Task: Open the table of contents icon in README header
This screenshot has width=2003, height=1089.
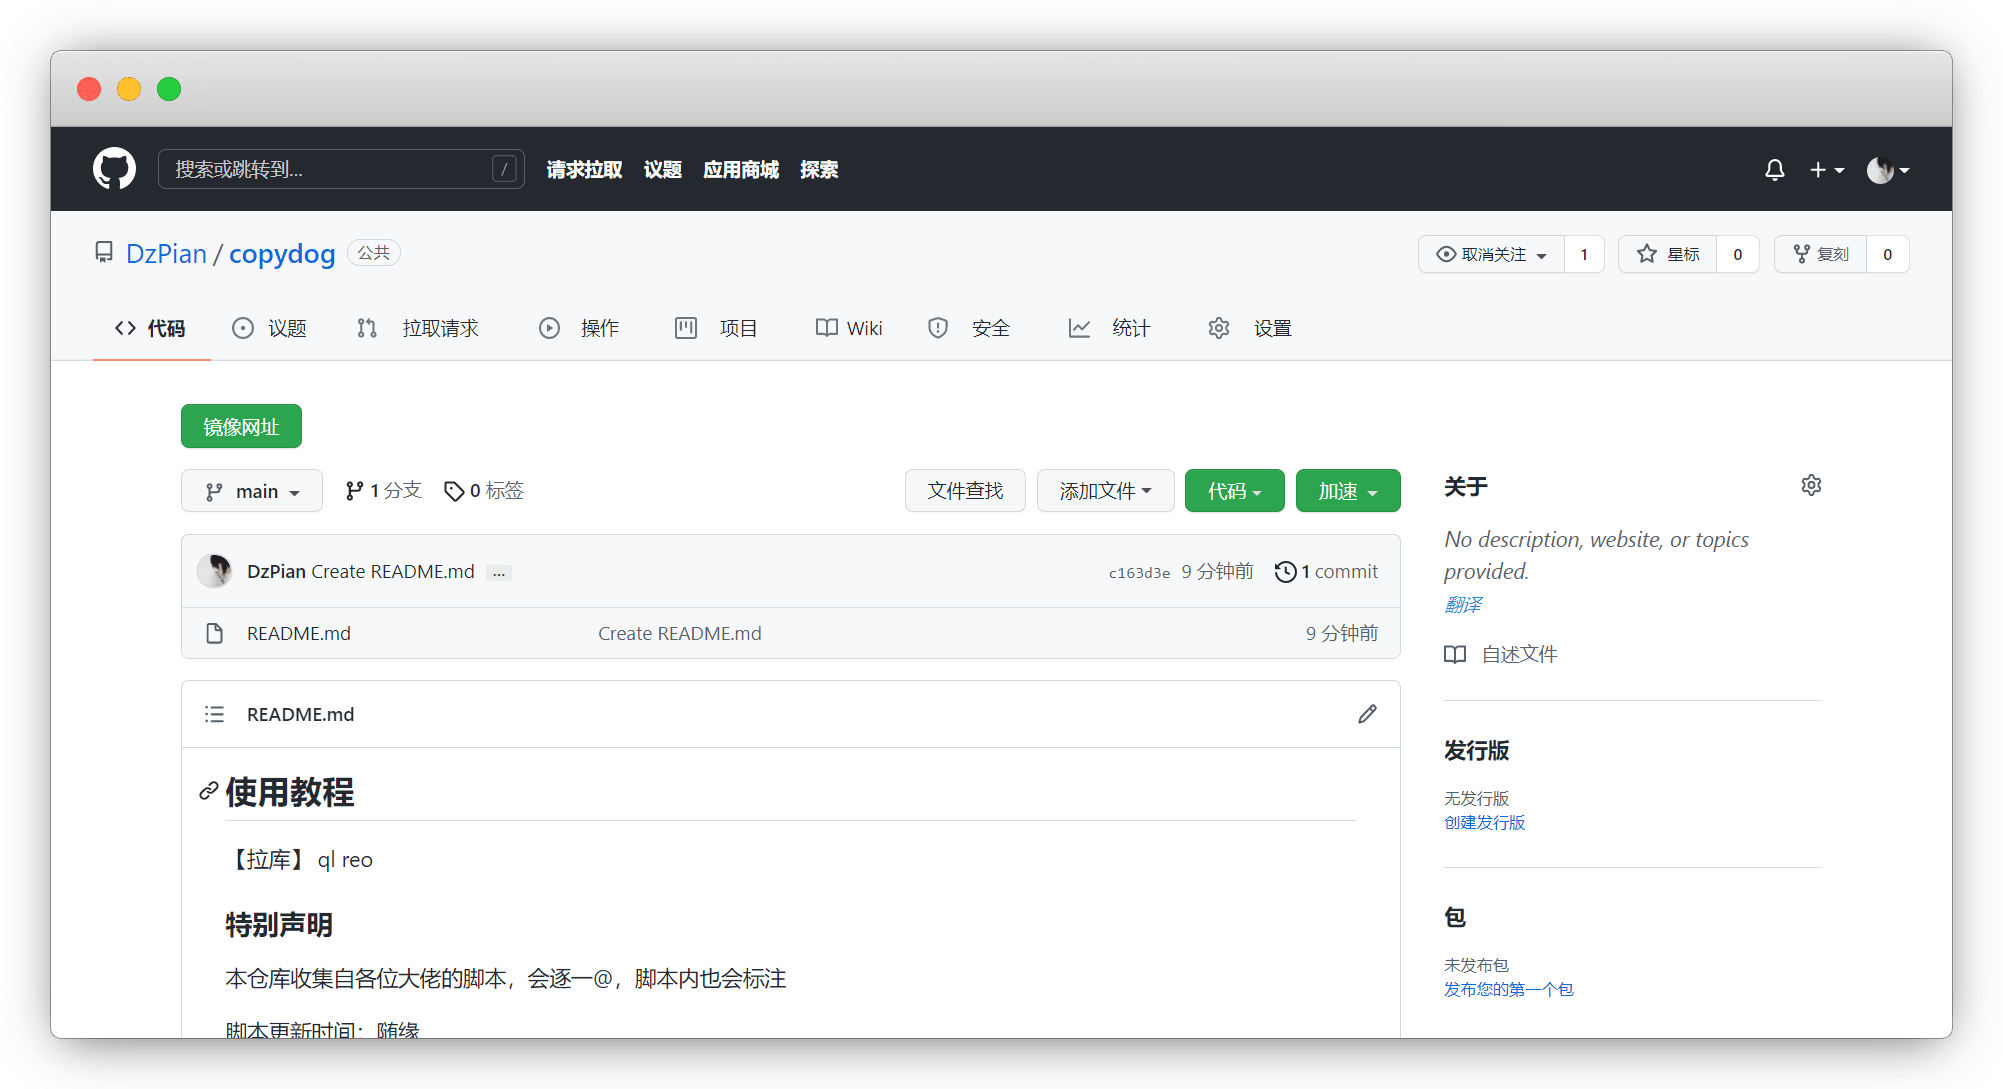Action: [214, 713]
